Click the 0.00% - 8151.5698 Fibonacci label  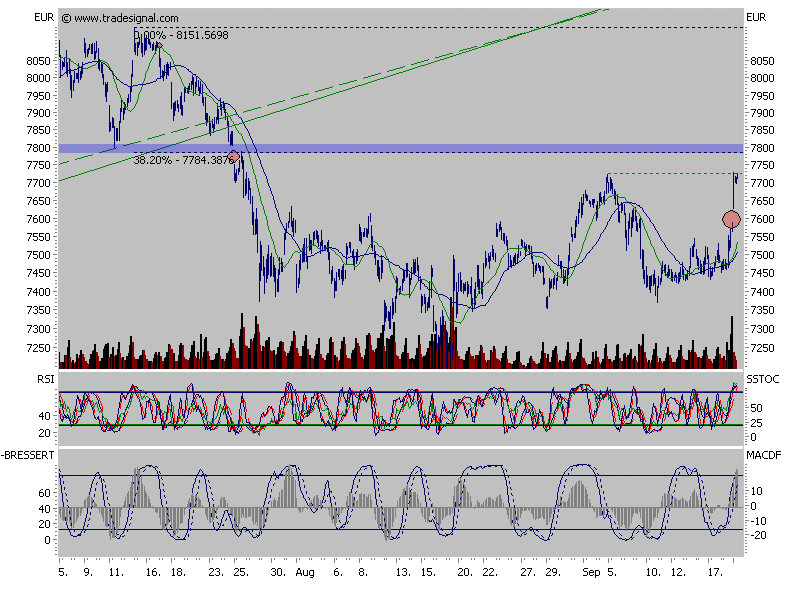pyautogui.click(x=182, y=35)
